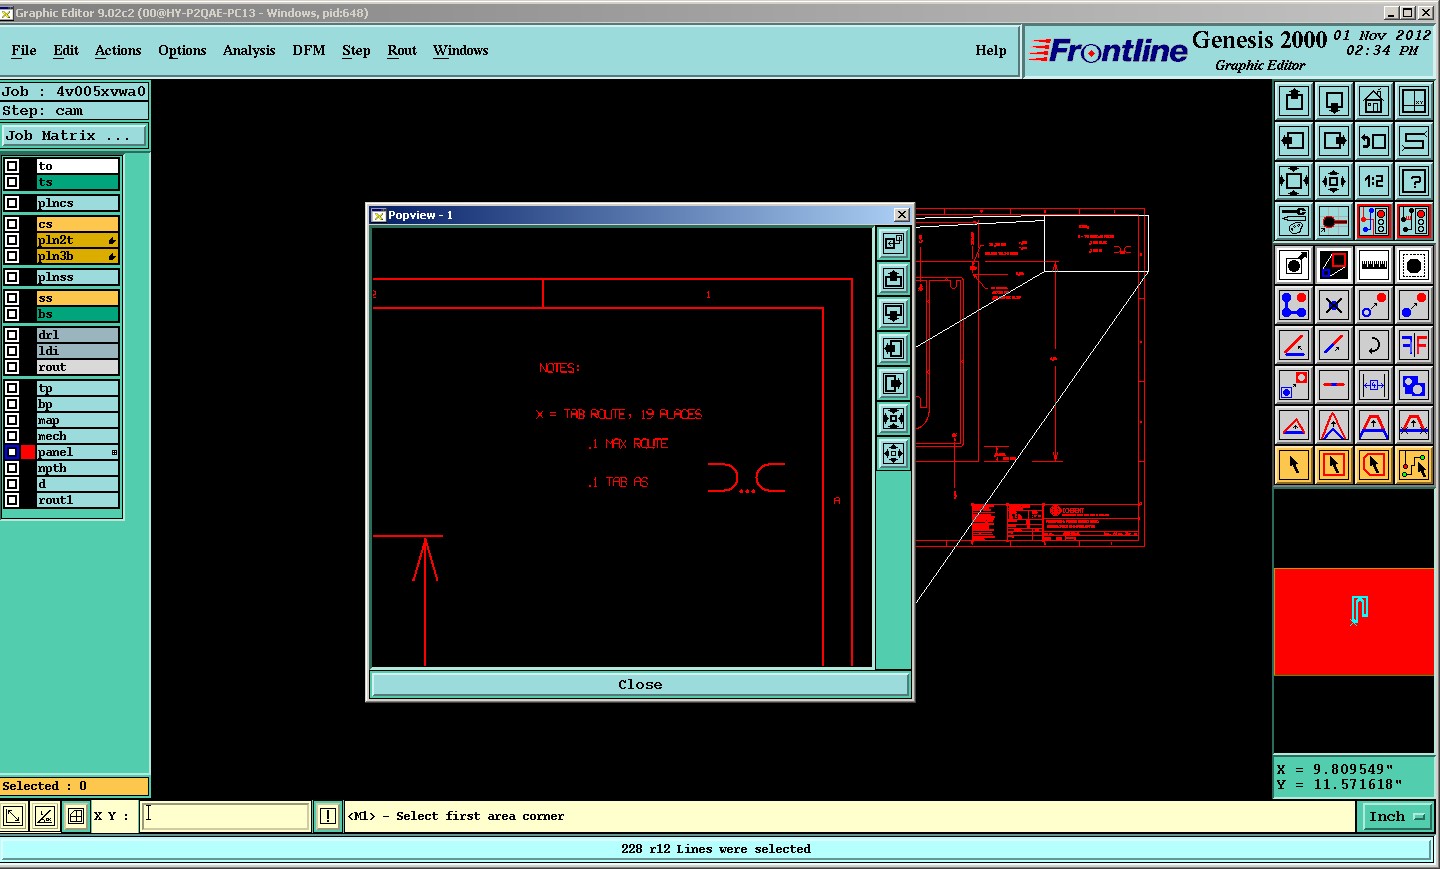Viewport: 1440px width, 869px height.
Task: Open the File menu
Action: click(x=24, y=50)
